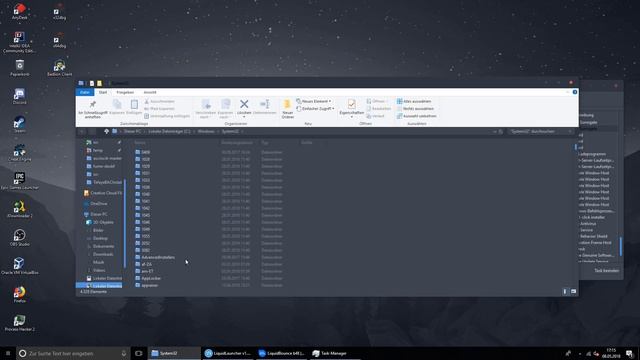Switch to large icons view in status bar
Viewport: 640px width, 360px height.
point(573,291)
